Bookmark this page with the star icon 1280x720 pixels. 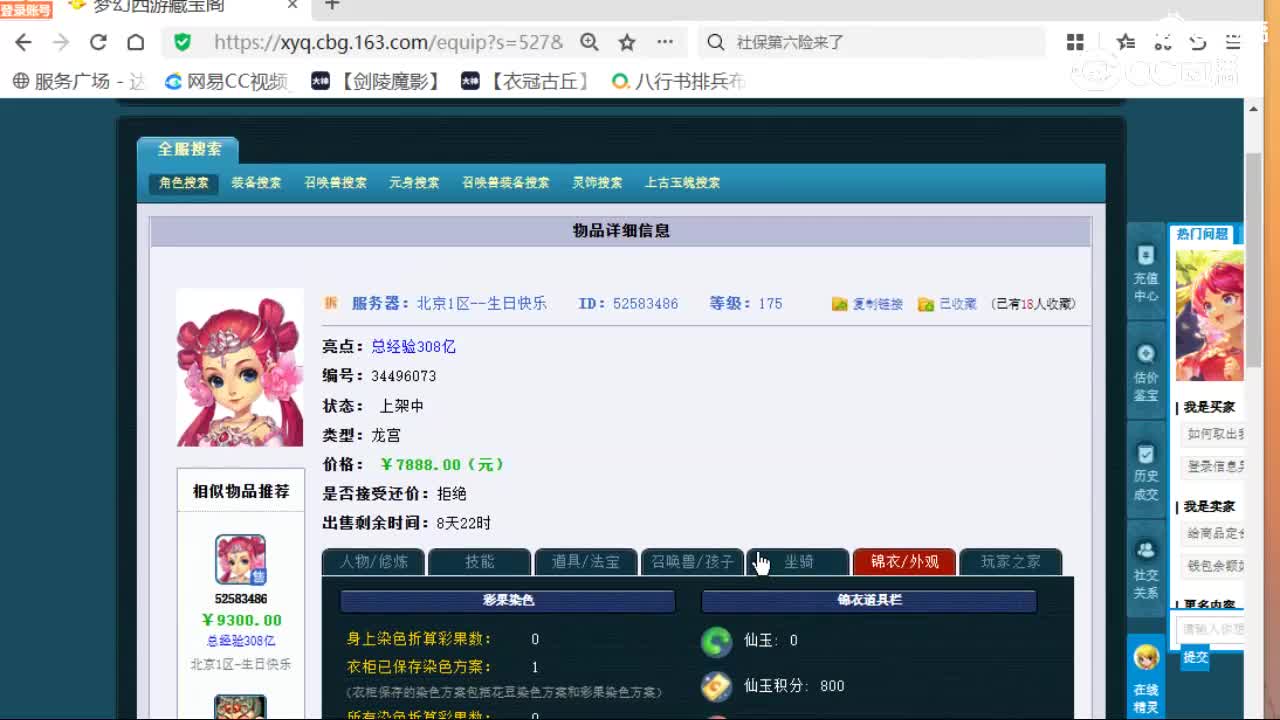pos(626,42)
